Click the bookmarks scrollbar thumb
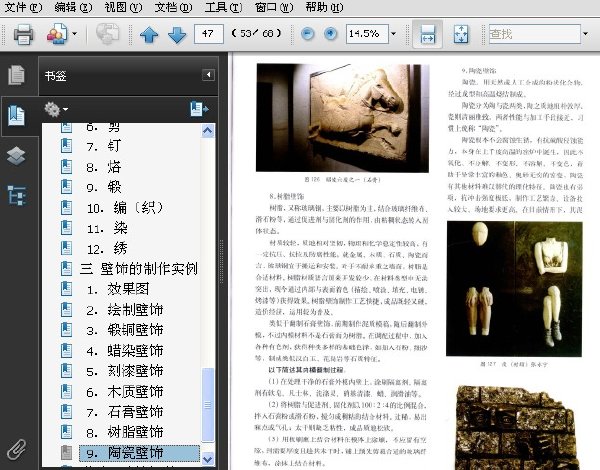 208,405
